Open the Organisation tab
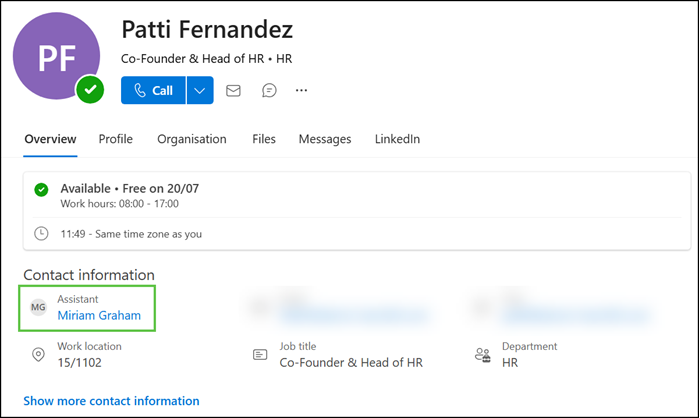The height and width of the screenshot is (418, 700). click(192, 139)
